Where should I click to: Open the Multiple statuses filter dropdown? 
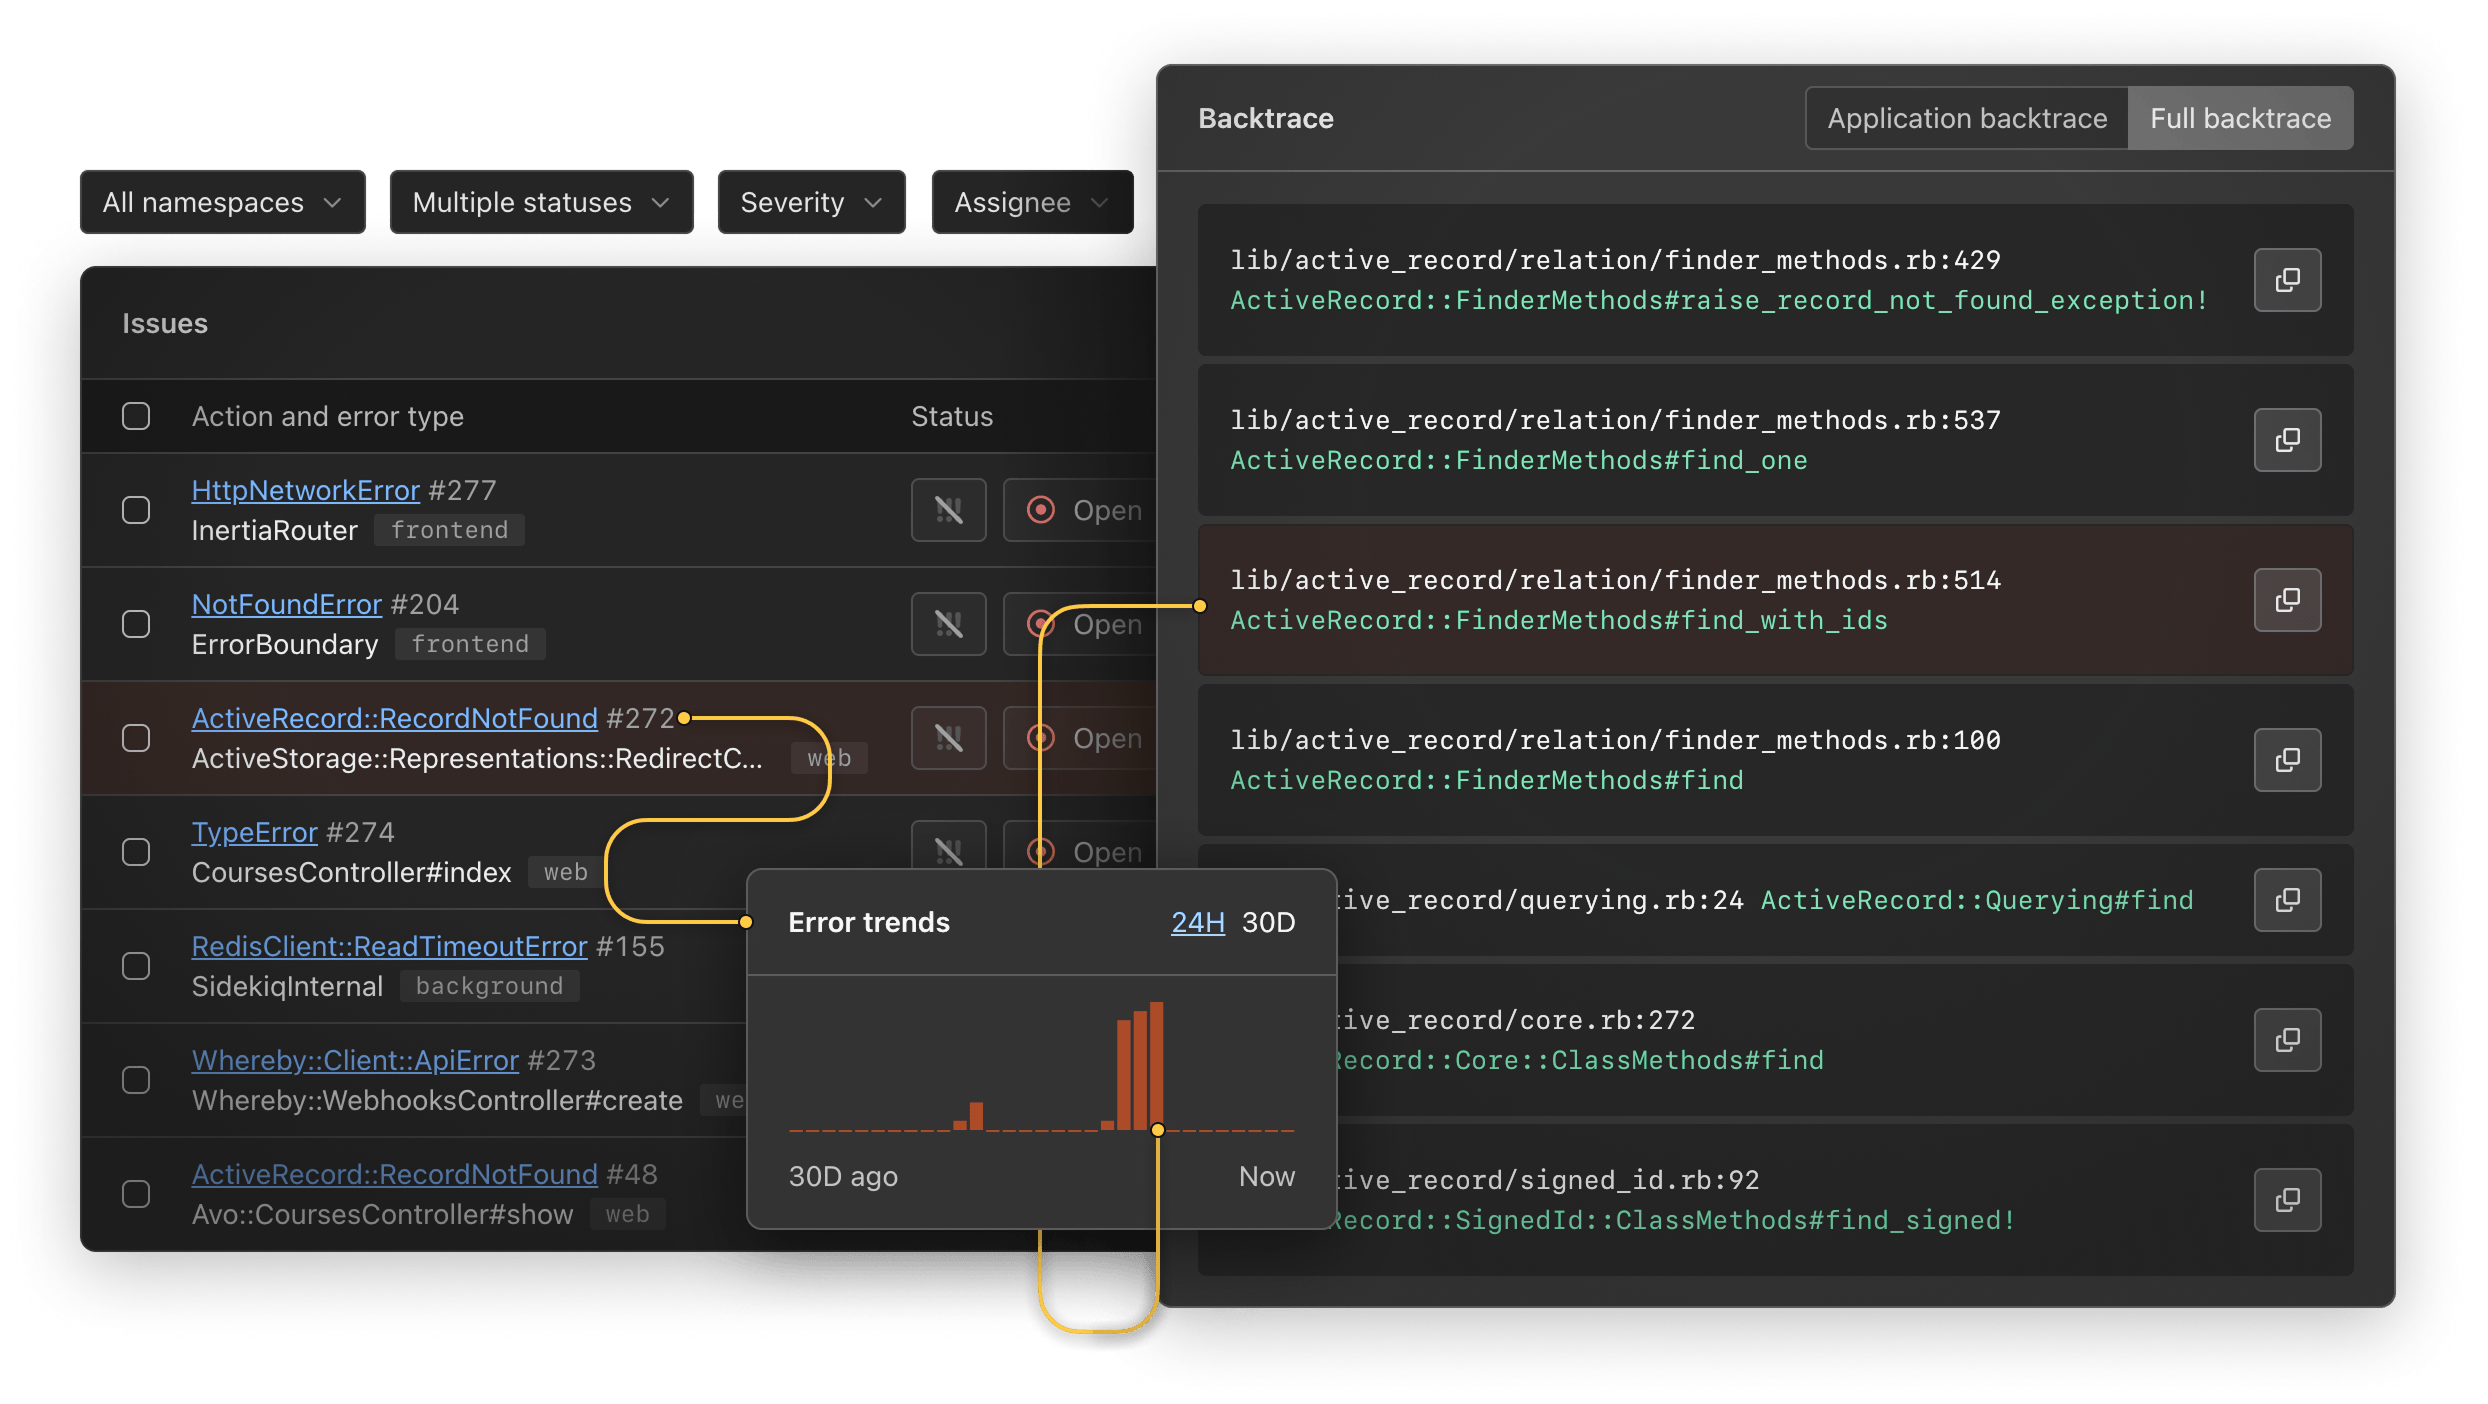tap(541, 202)
